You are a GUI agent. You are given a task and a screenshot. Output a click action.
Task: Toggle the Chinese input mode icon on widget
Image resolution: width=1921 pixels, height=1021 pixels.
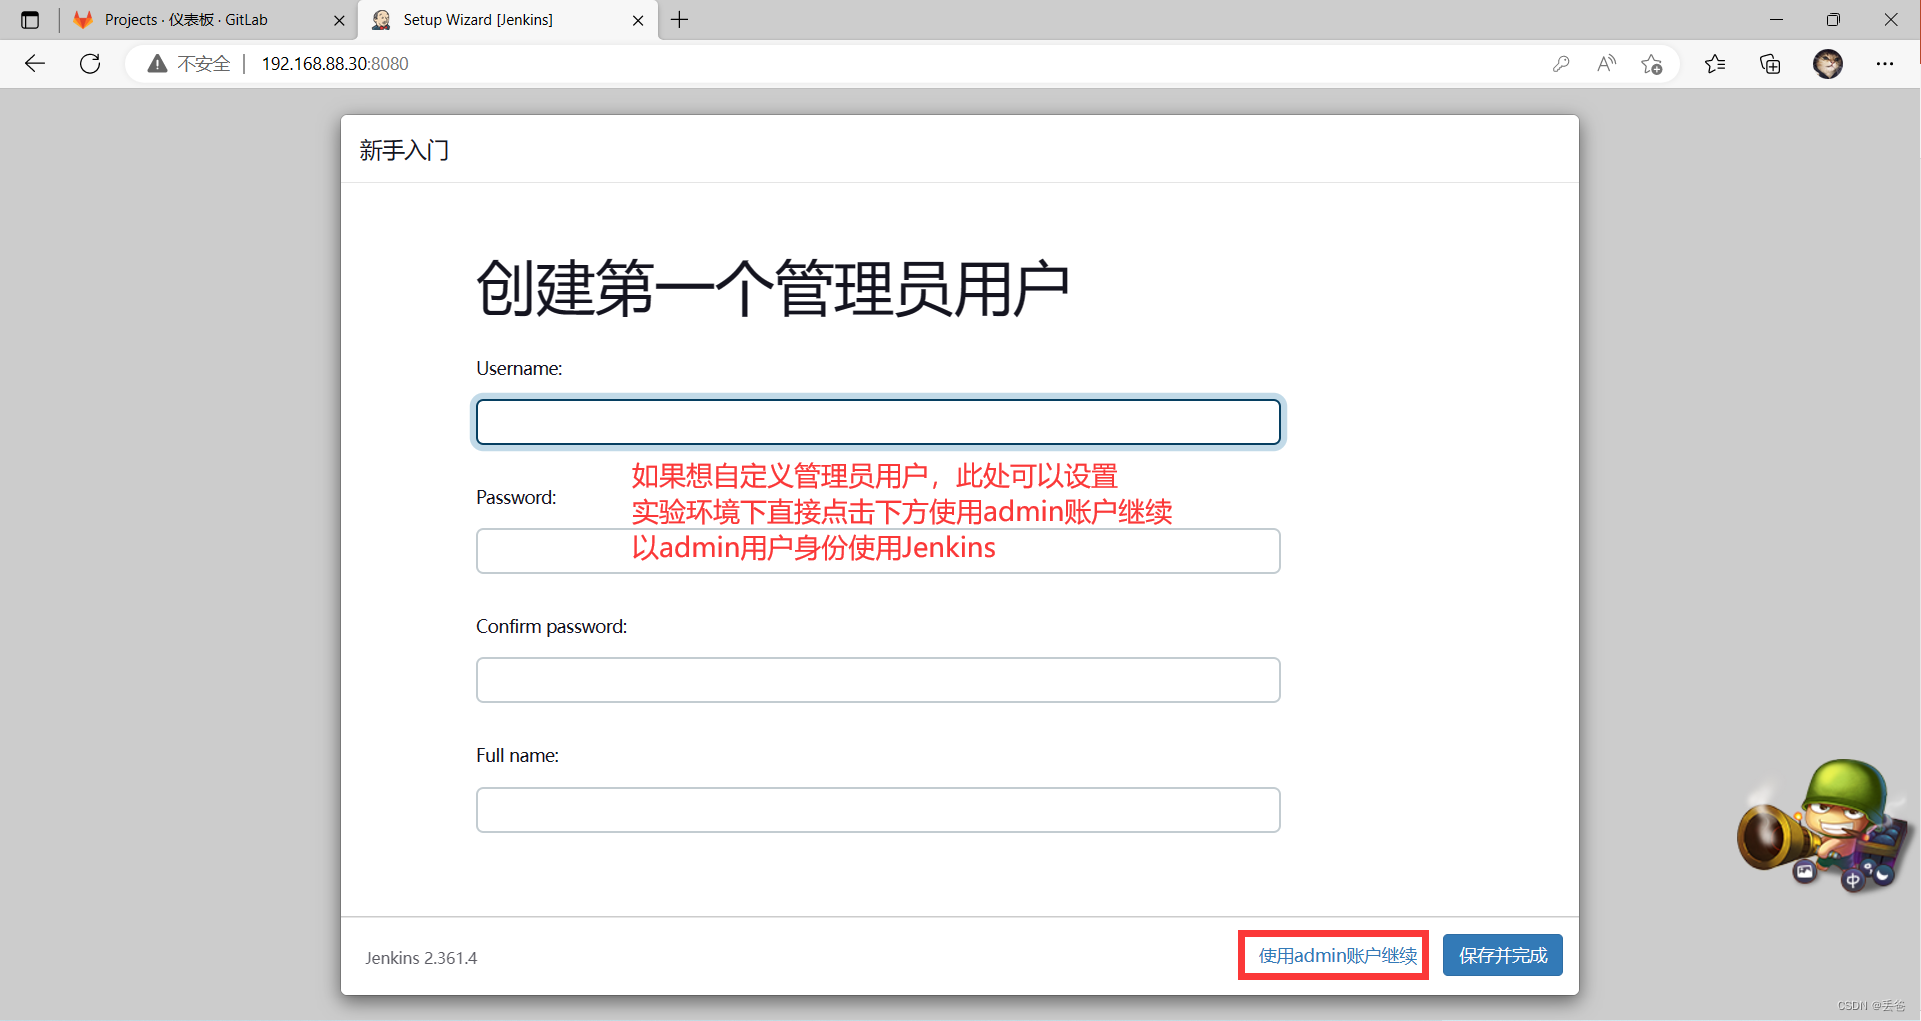tap(1852, 880)
